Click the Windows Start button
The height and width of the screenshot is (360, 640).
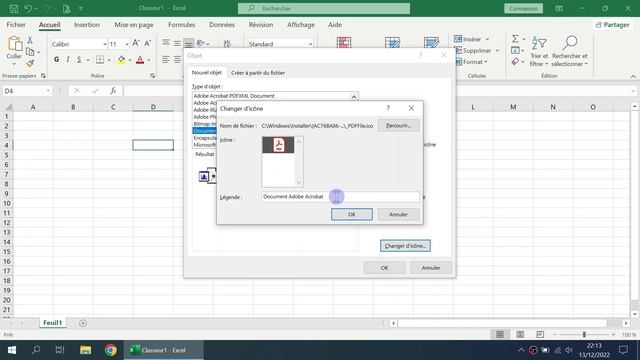pos(12,350)
